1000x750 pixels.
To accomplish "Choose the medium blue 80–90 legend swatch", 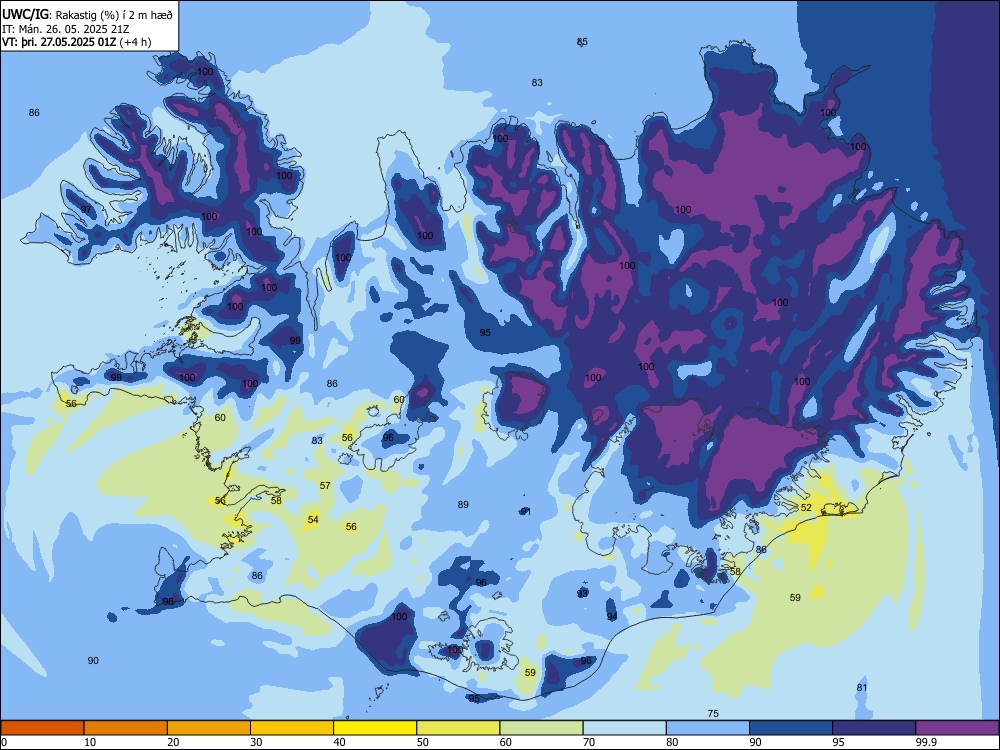I will pyautogui.click(x=708, y=728).
